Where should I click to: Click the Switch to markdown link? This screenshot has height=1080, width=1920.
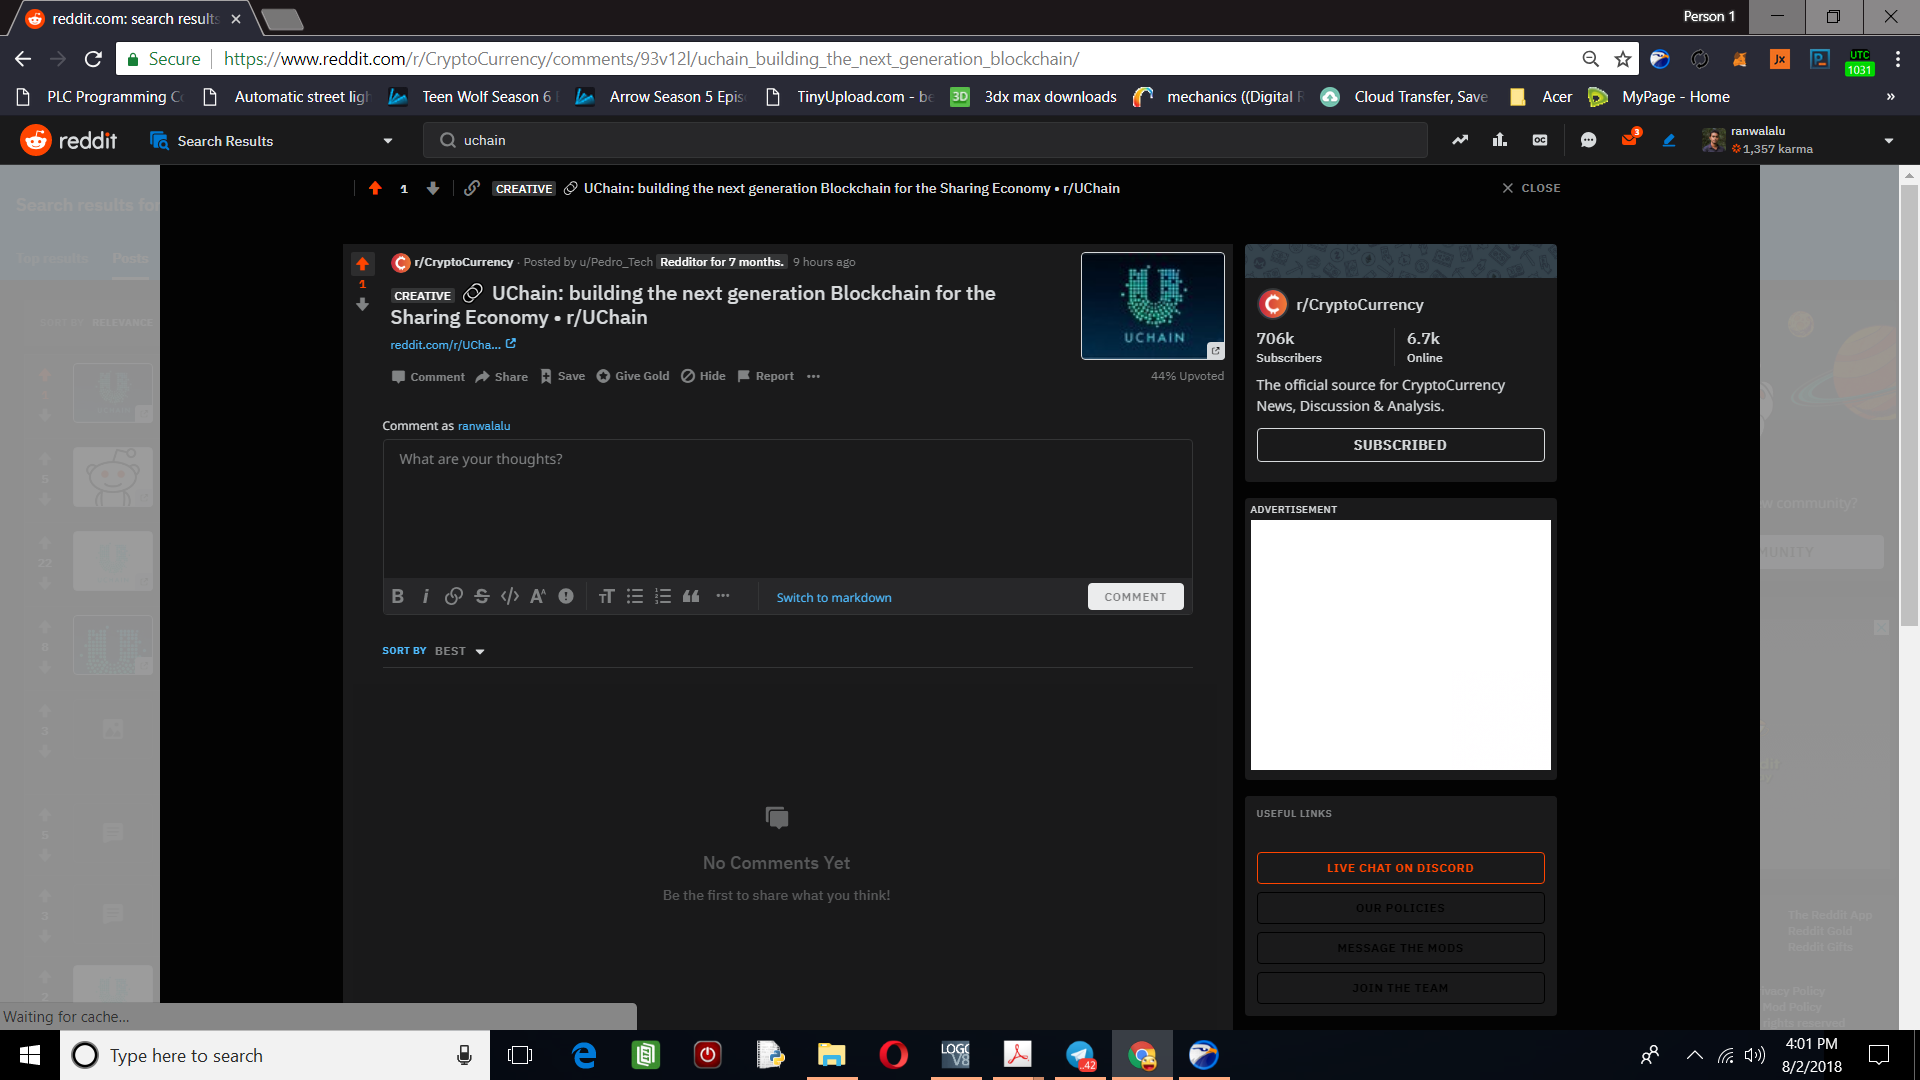[834, 598]
